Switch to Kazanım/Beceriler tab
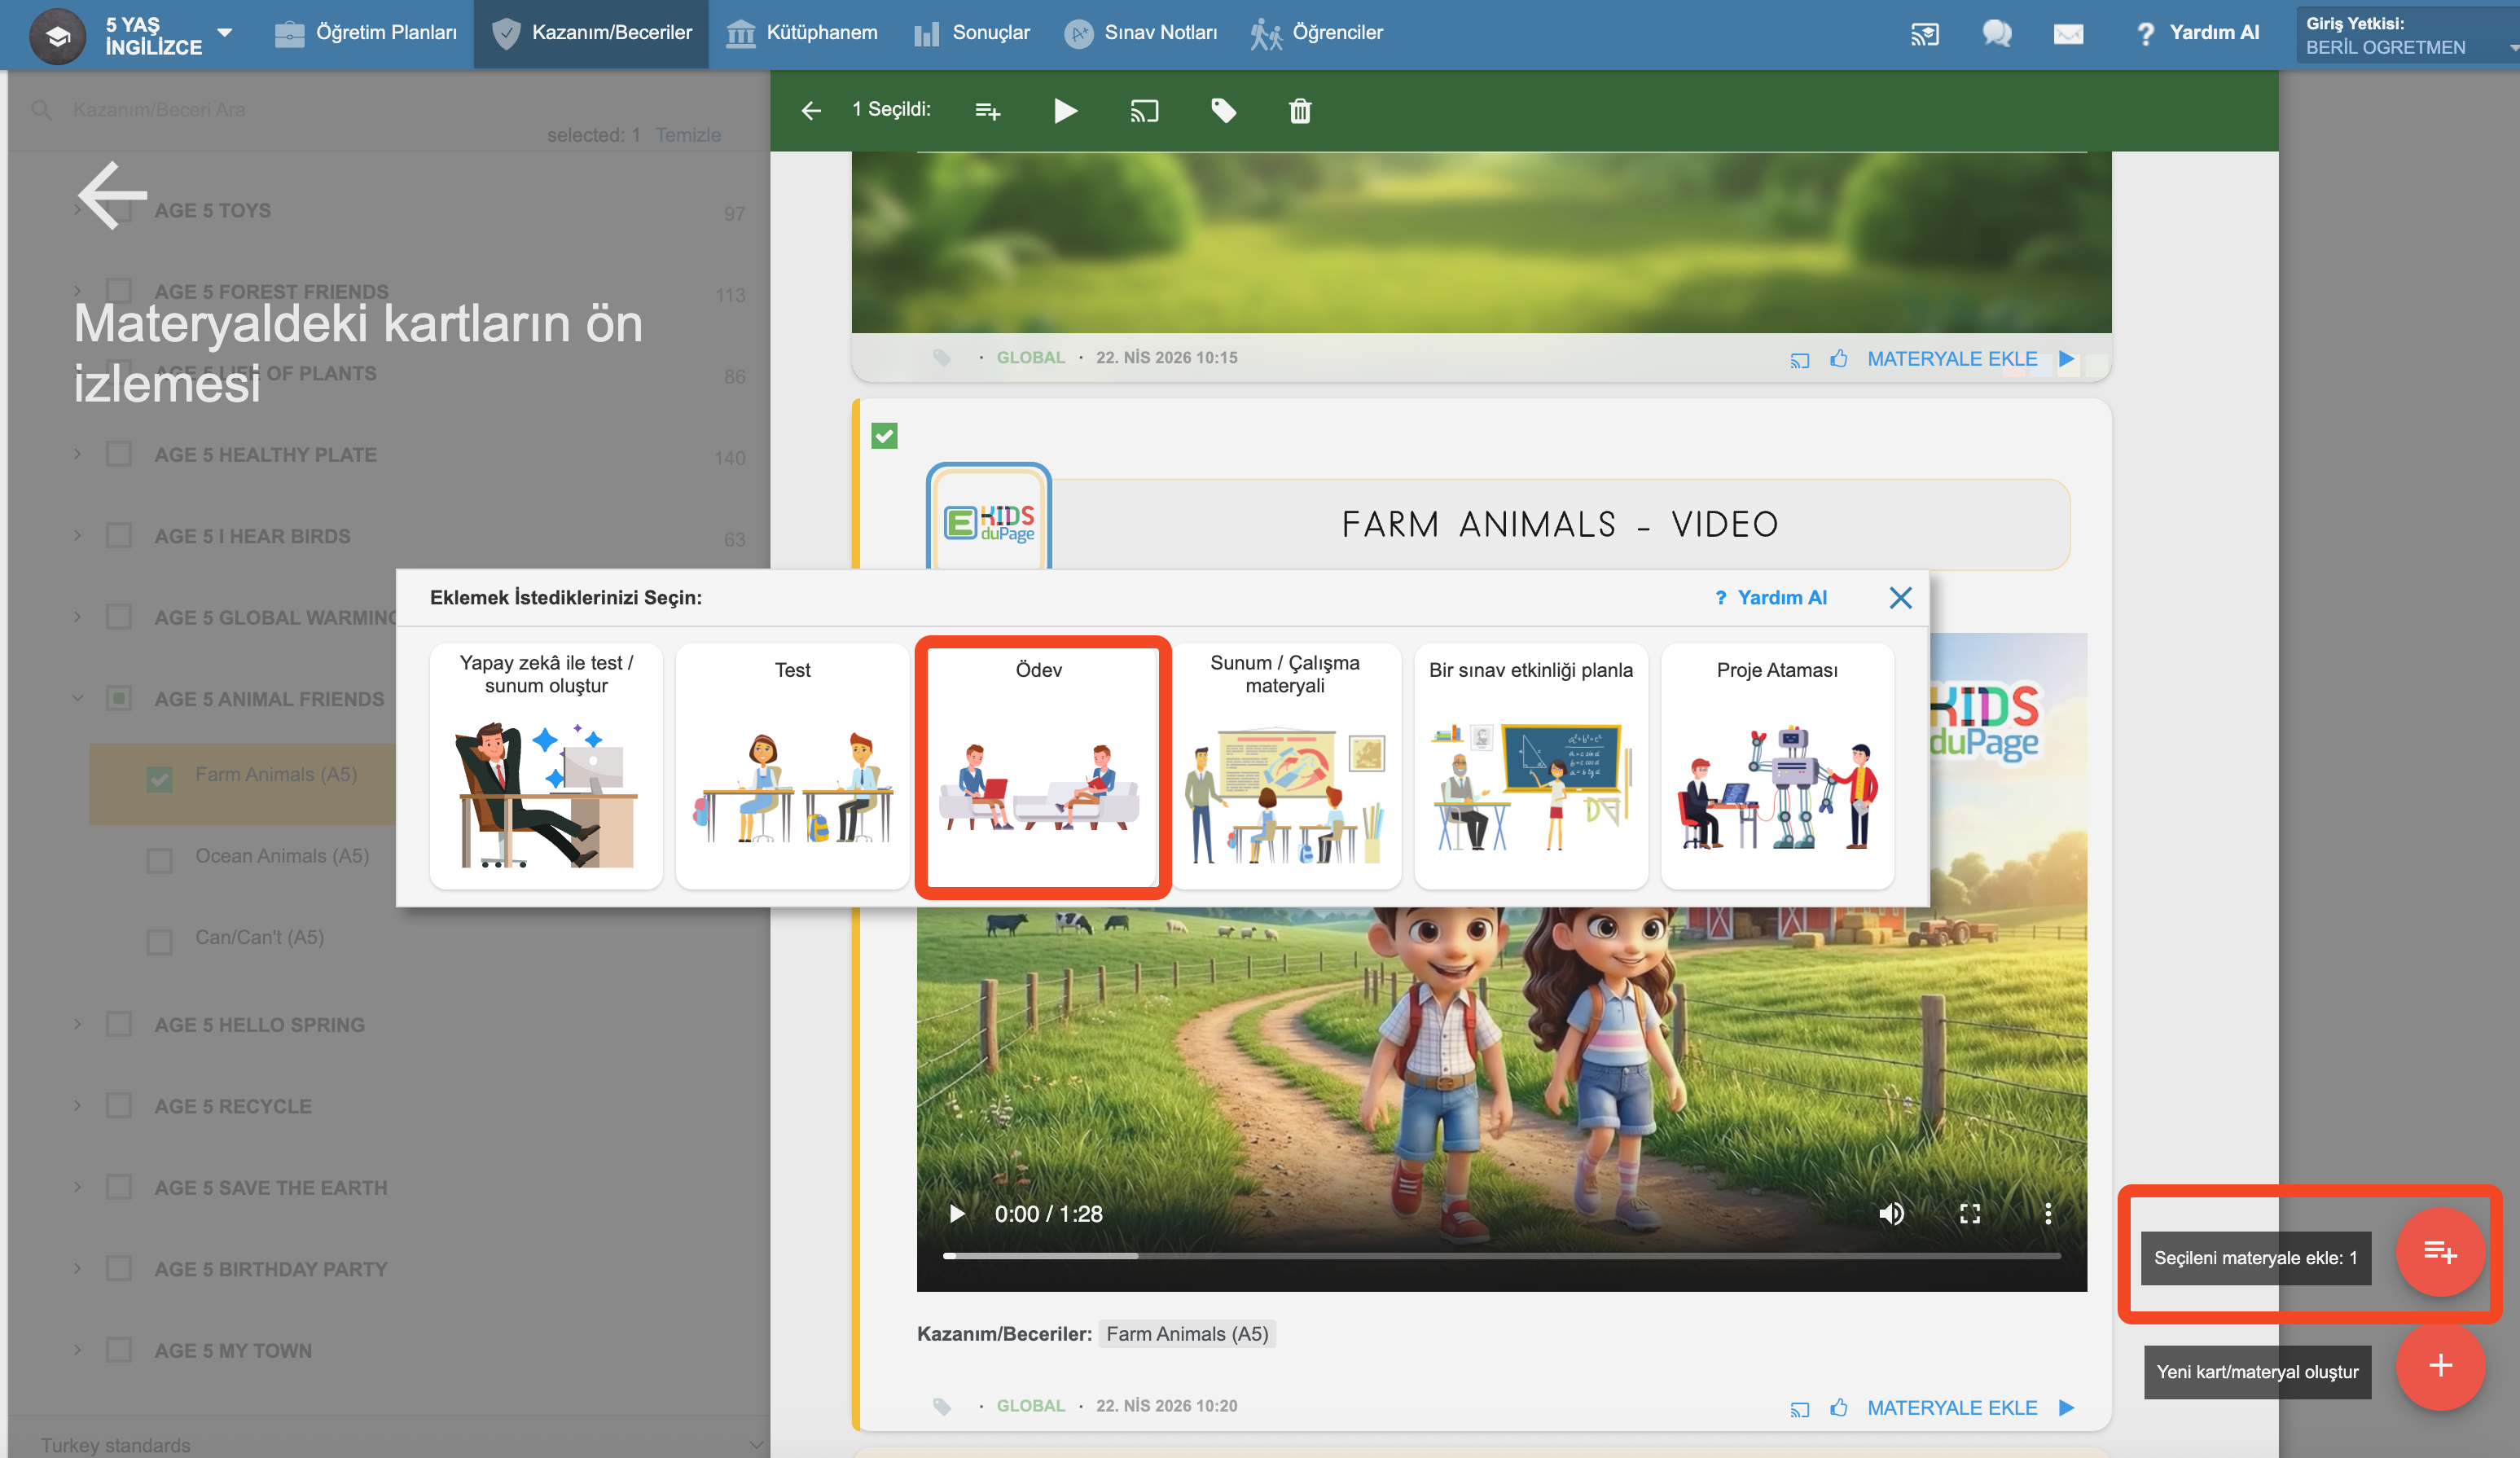 pos(591,33)
